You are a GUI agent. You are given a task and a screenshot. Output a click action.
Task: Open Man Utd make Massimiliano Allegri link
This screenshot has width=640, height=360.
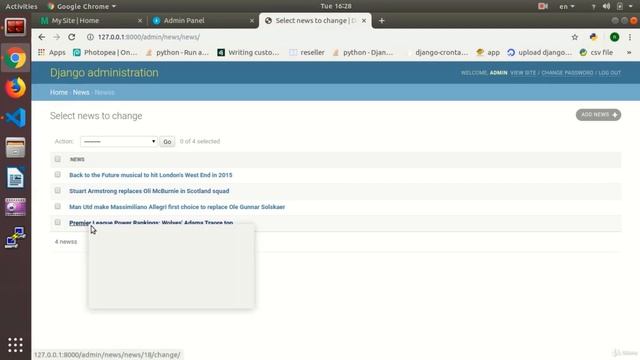177,207
